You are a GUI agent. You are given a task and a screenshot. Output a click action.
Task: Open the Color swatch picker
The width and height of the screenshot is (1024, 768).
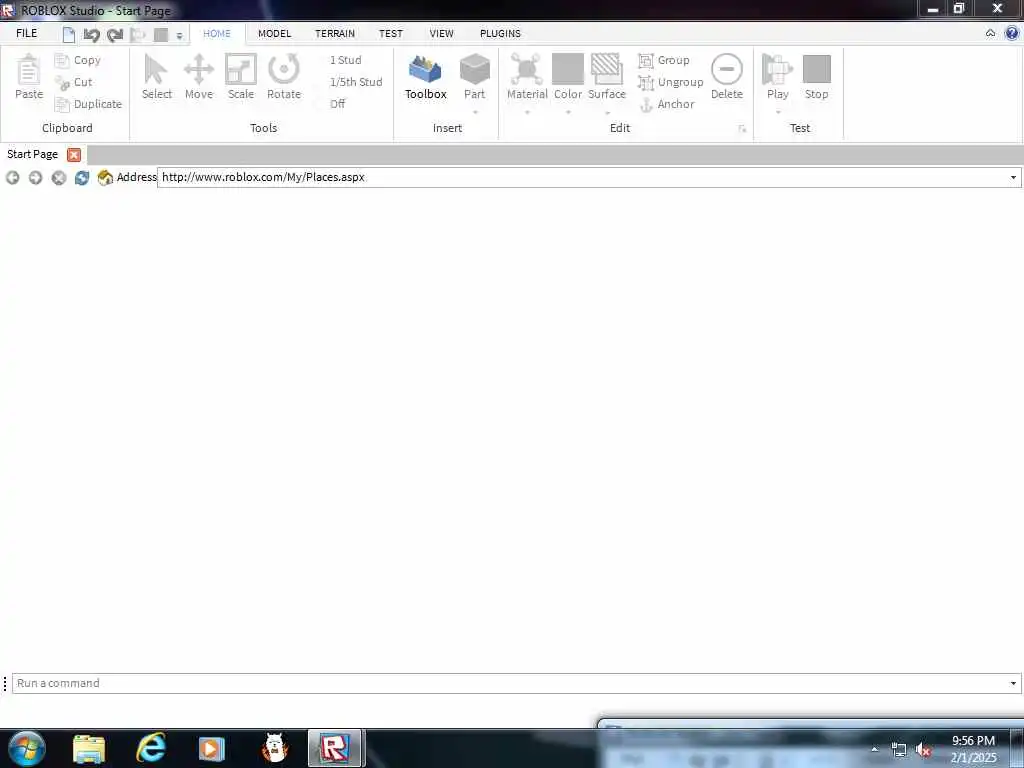568,77
